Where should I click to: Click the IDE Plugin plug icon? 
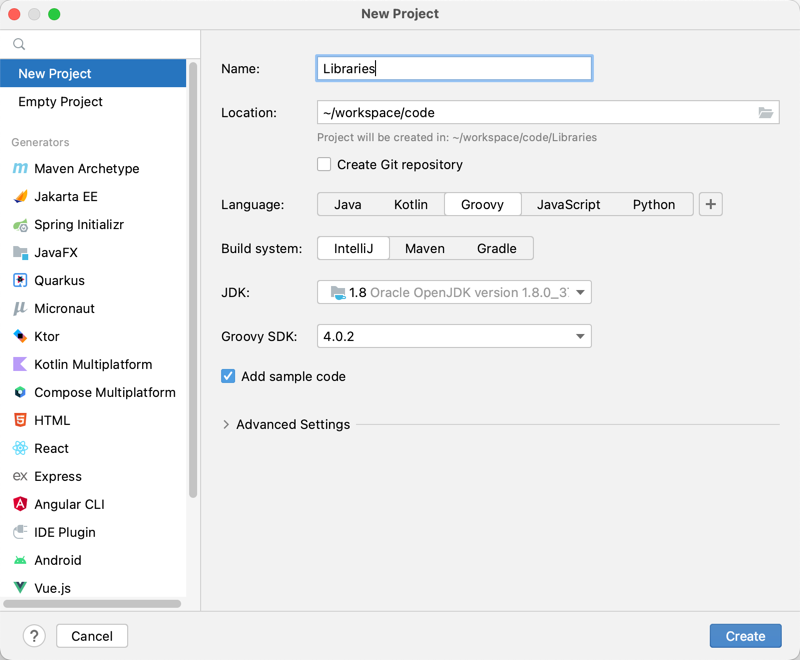coord(20,532)
